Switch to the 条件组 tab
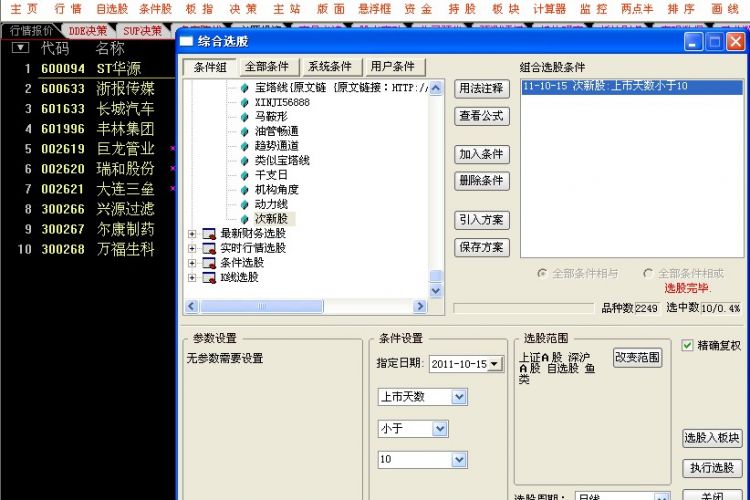 pos(210,67)
